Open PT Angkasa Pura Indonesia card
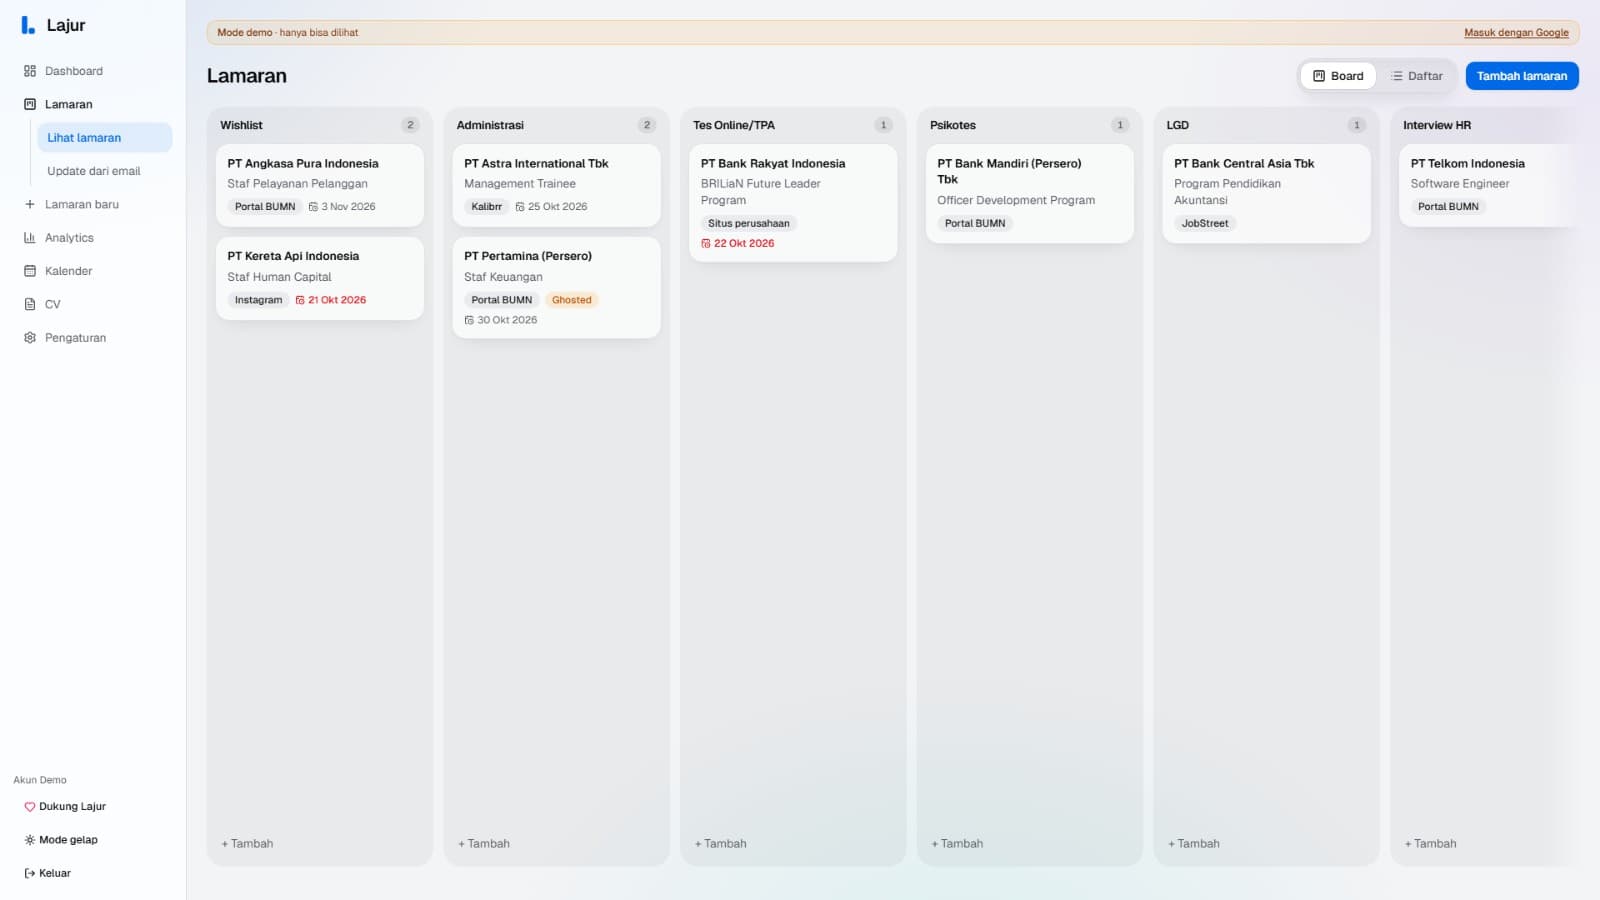 320,185
